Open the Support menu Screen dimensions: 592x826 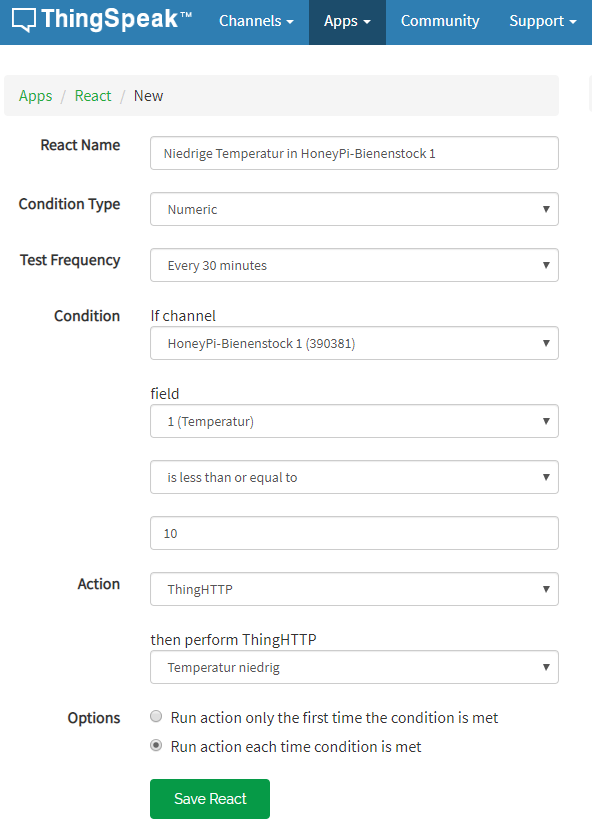pos(542,21)
